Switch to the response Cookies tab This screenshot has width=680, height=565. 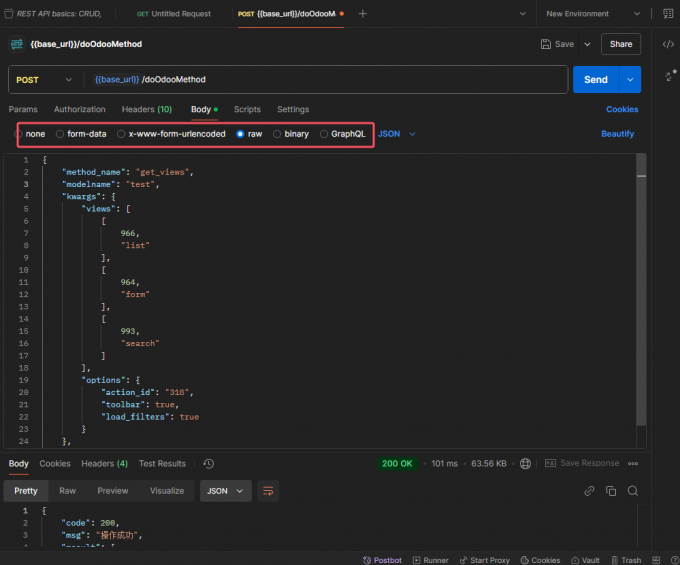click(55, 464)
